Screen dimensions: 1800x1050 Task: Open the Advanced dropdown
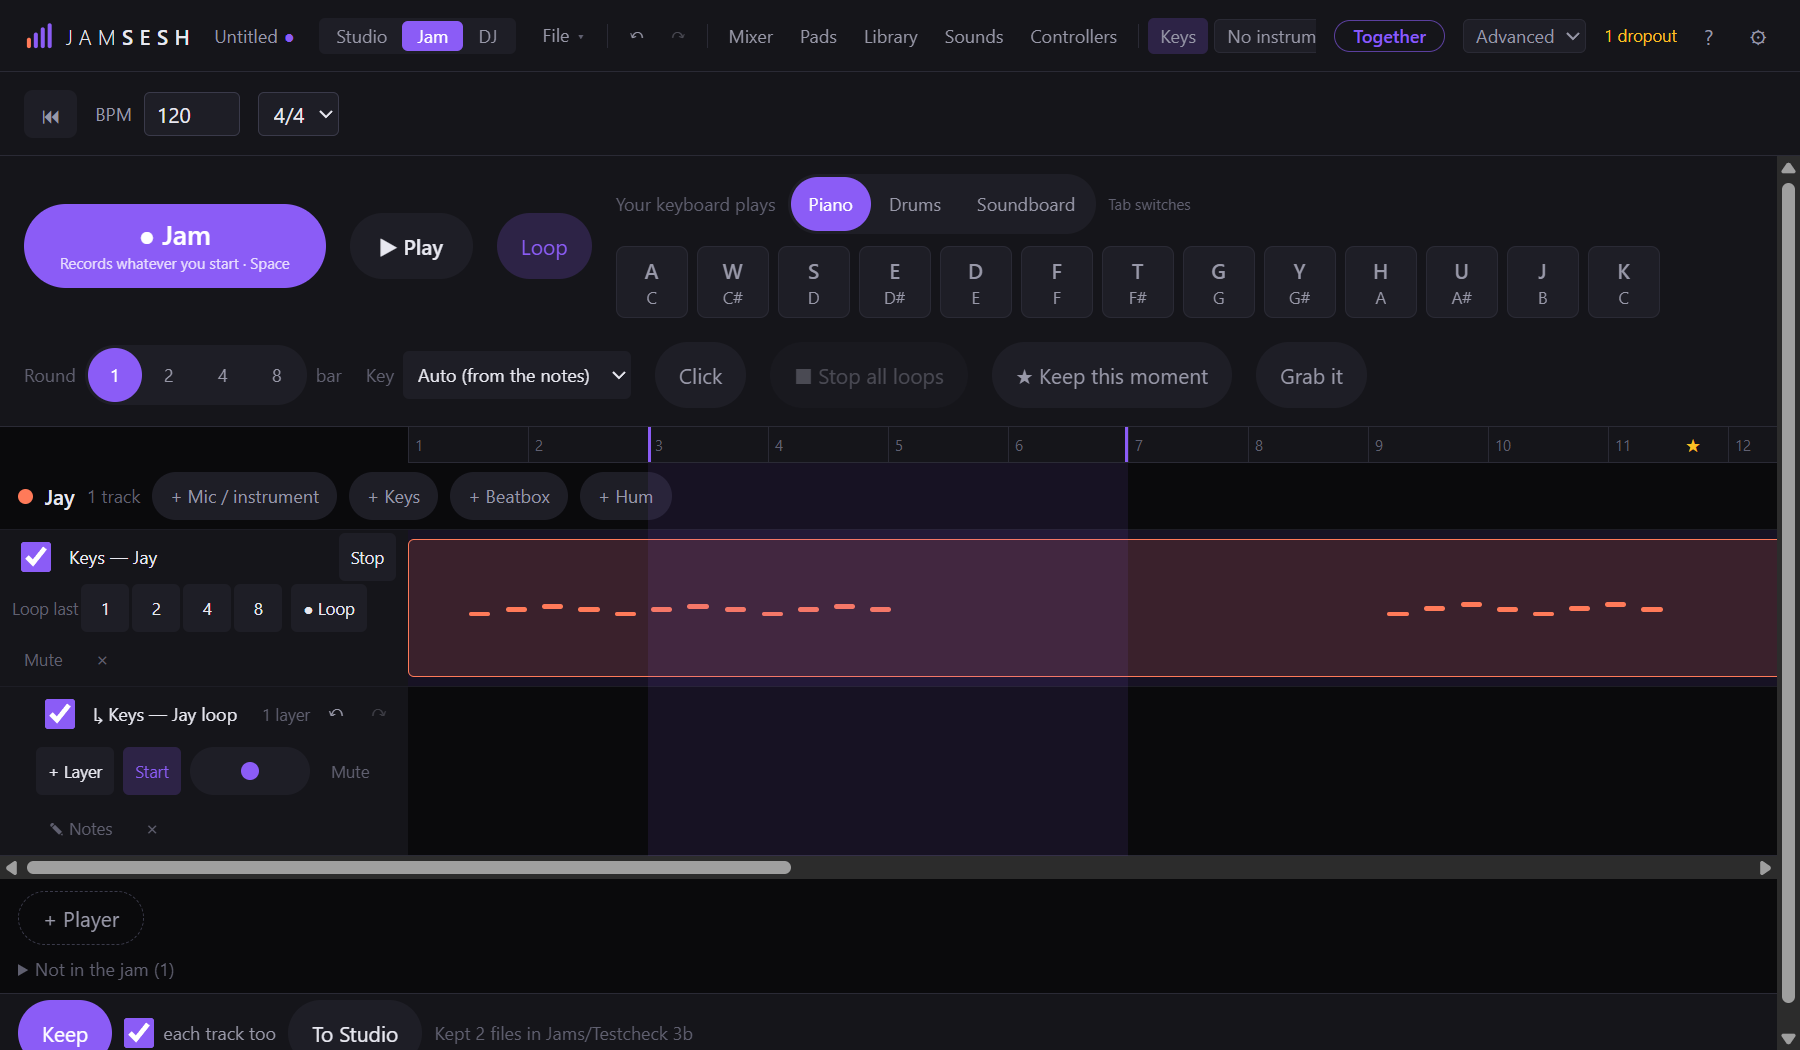click(x=1524, y=37)
